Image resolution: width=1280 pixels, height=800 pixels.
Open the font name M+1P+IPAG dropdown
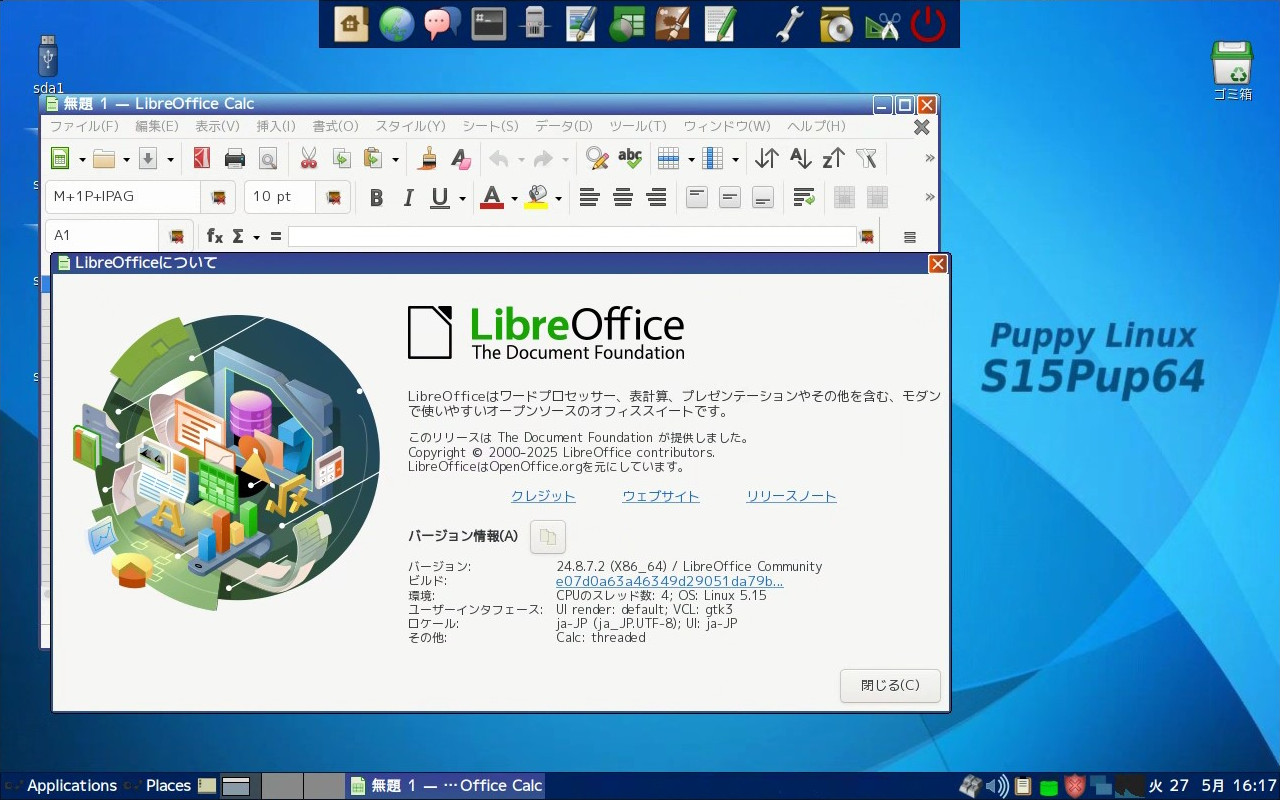218,198
